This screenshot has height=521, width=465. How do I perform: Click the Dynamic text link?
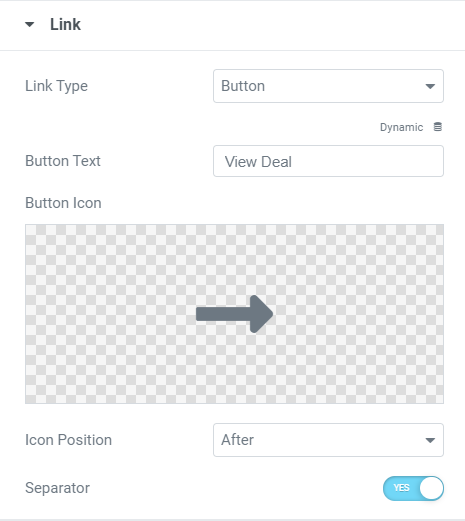[401, 127]
